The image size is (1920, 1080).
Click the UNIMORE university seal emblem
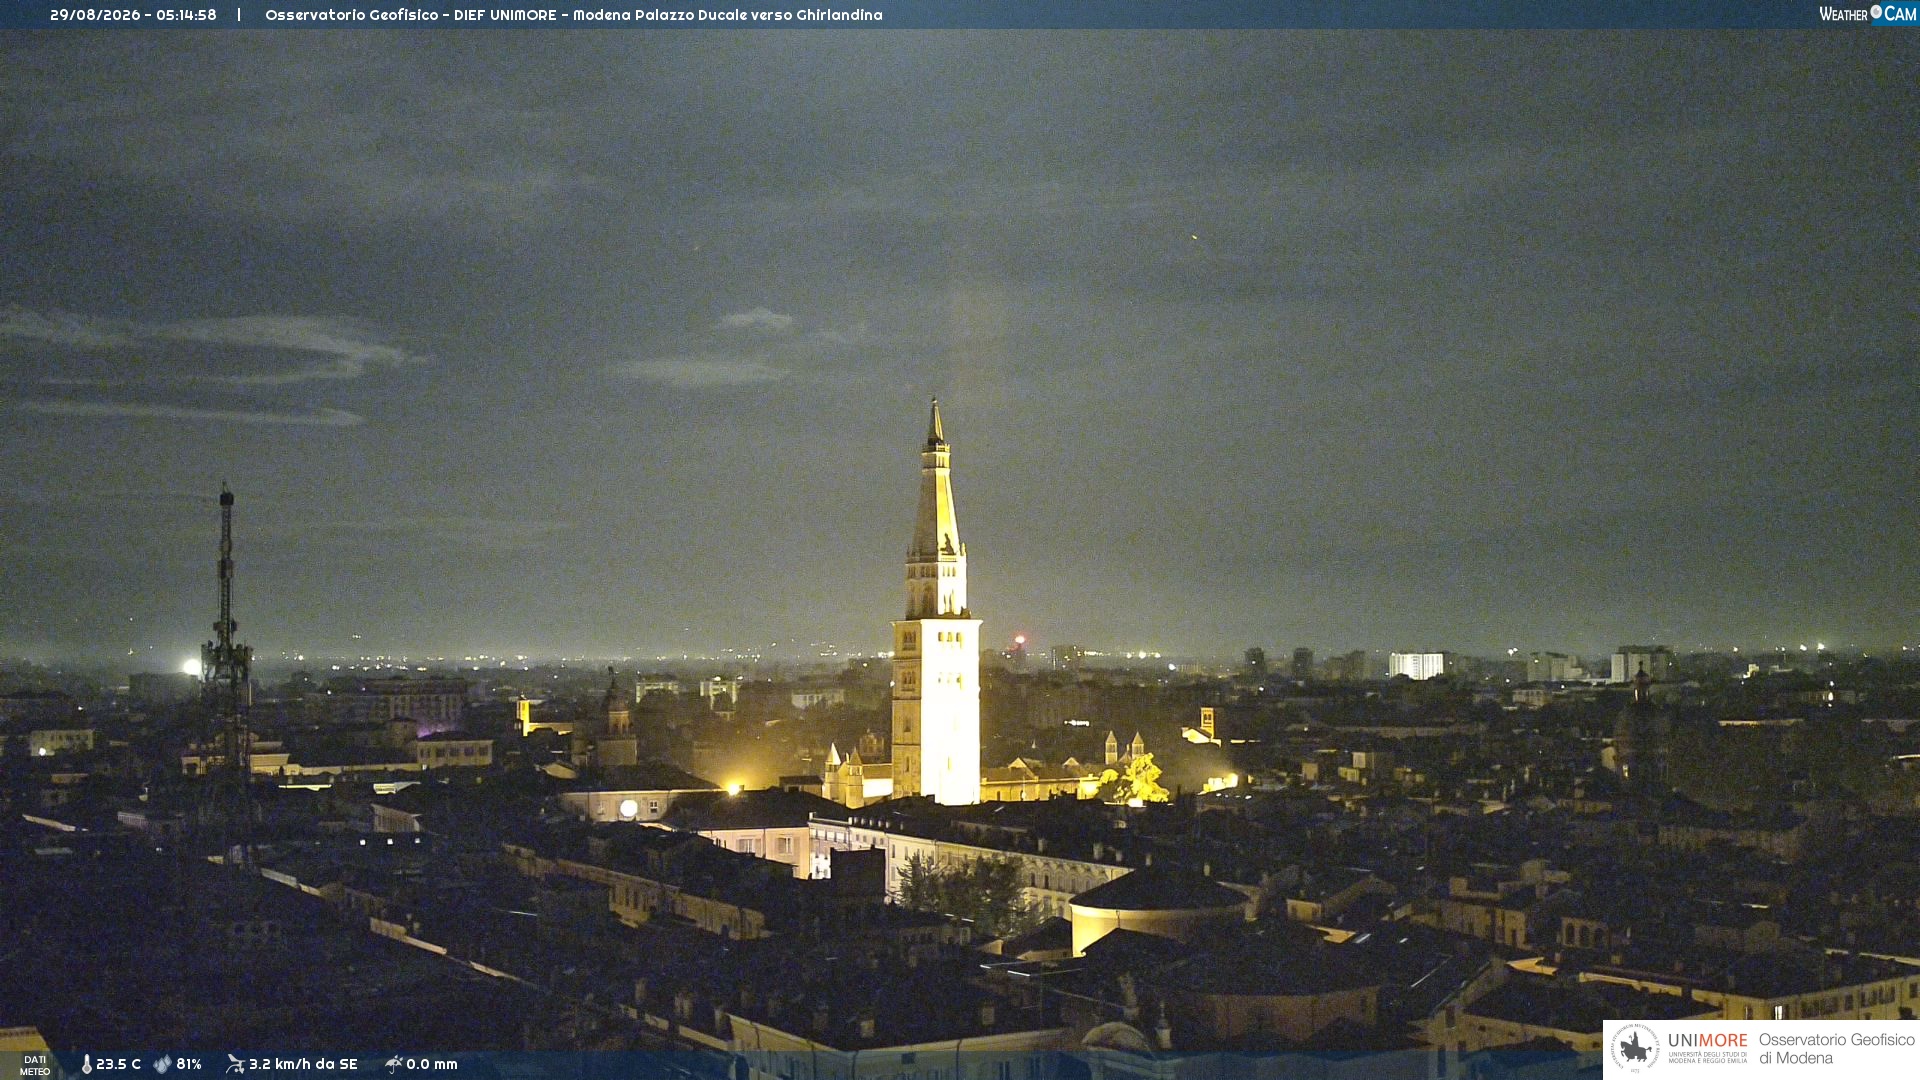(x=1635, y=1048)
